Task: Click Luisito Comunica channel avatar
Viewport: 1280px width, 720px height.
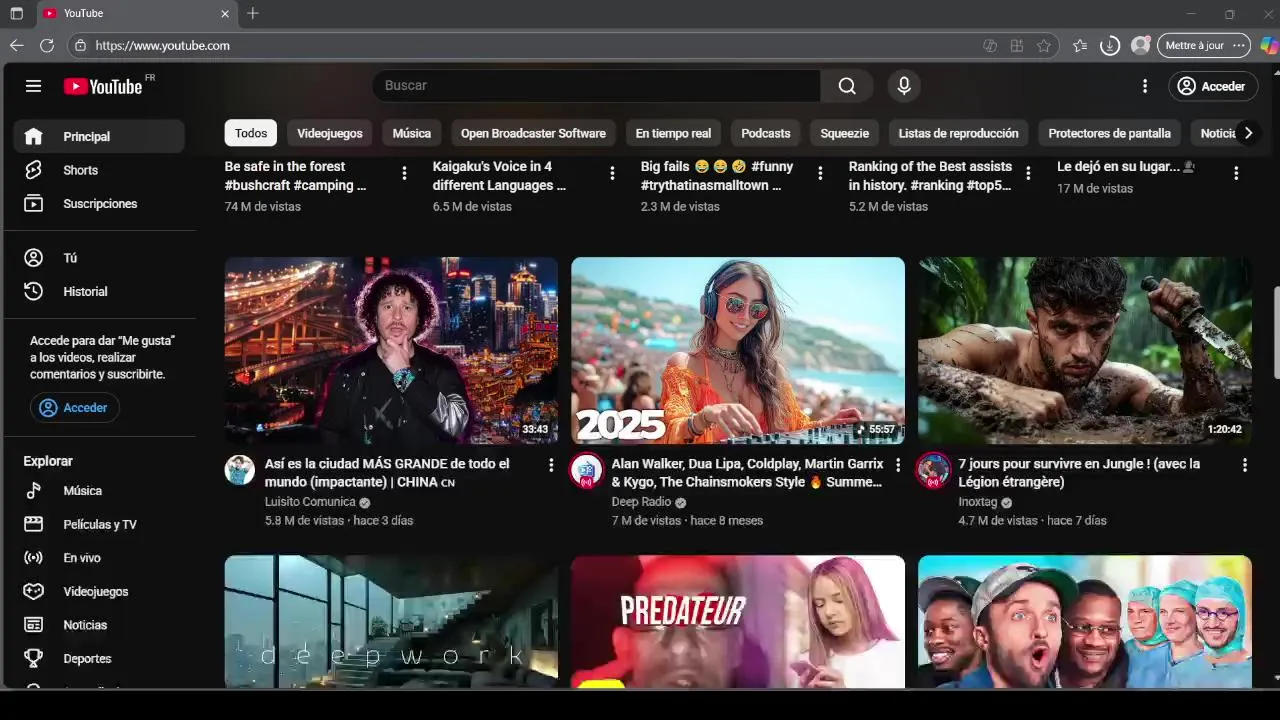Action: tap(240, 470)
